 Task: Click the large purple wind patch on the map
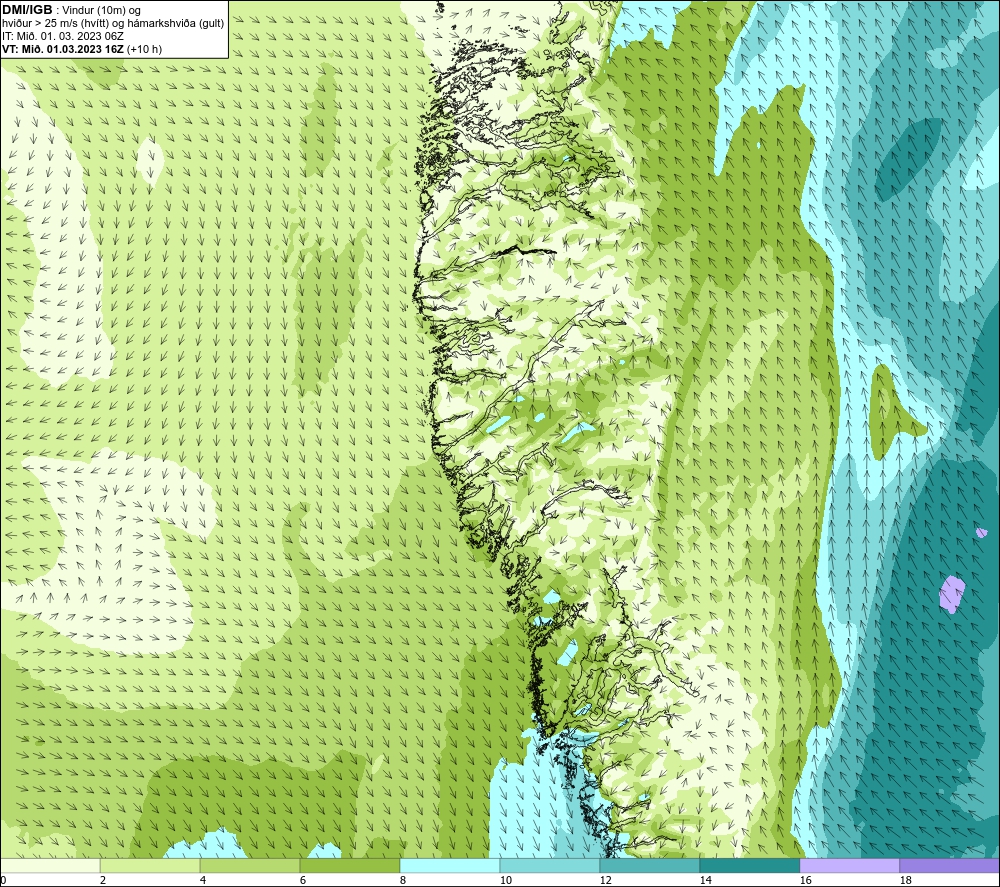[x=952, y=594]
